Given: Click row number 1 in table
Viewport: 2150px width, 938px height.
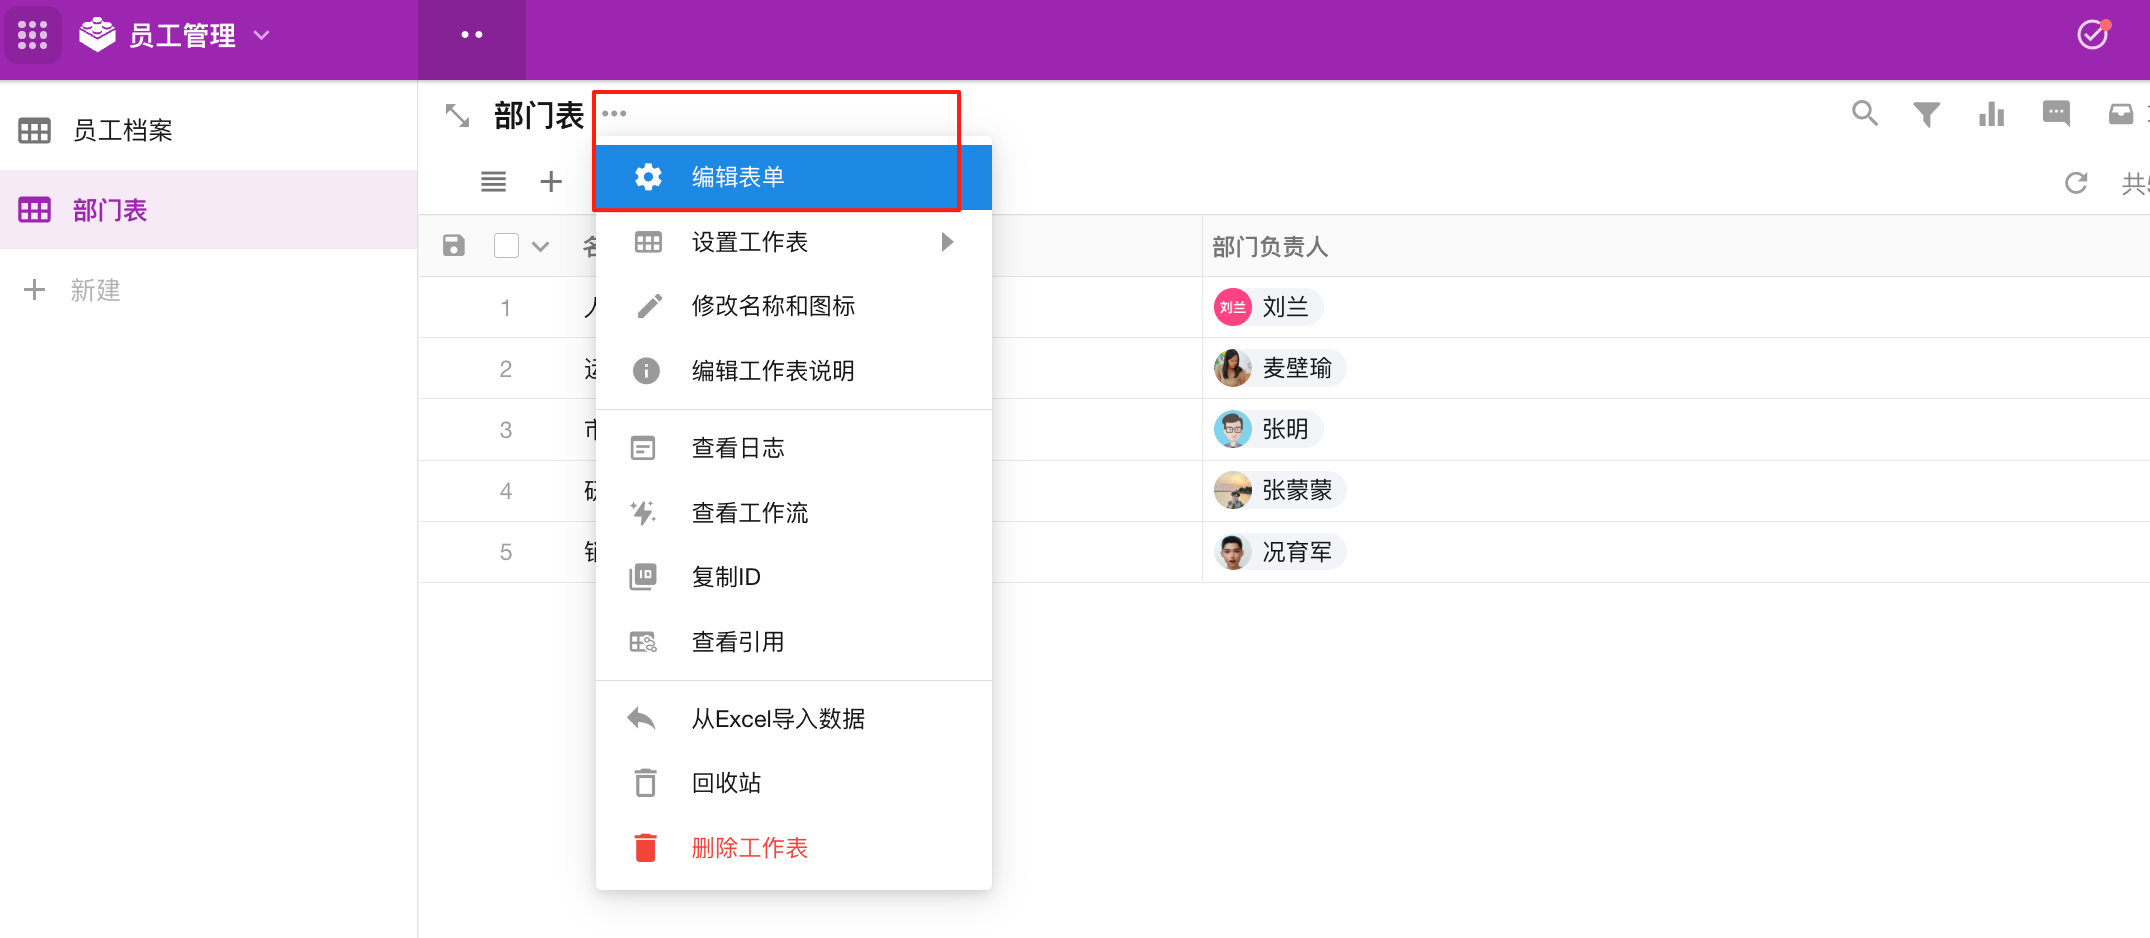Looking at the screenshot, I should pos(506,308).
